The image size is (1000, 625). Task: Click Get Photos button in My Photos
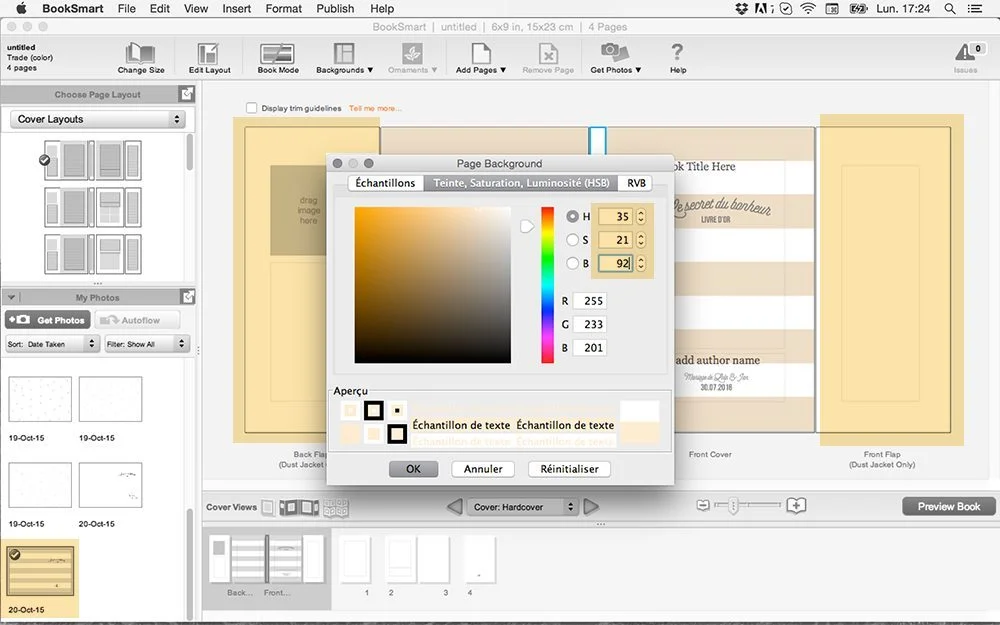[x=48, y=320]
